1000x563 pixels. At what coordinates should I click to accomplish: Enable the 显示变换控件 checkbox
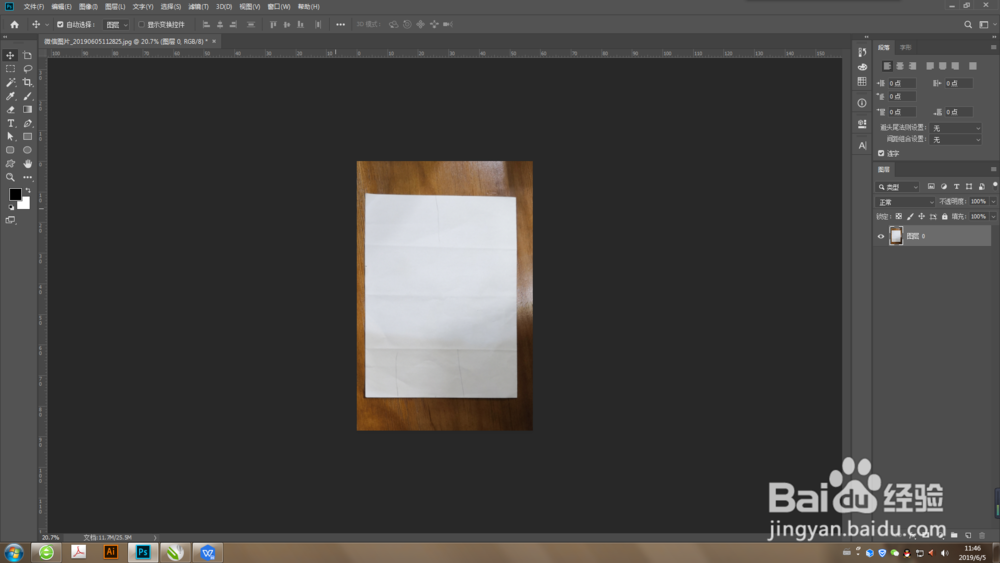(142, 25)
